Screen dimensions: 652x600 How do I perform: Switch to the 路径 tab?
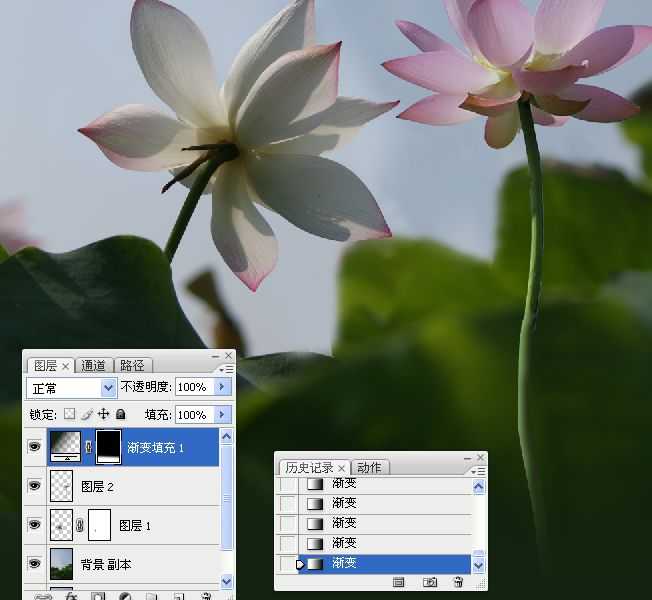point(132,365)
